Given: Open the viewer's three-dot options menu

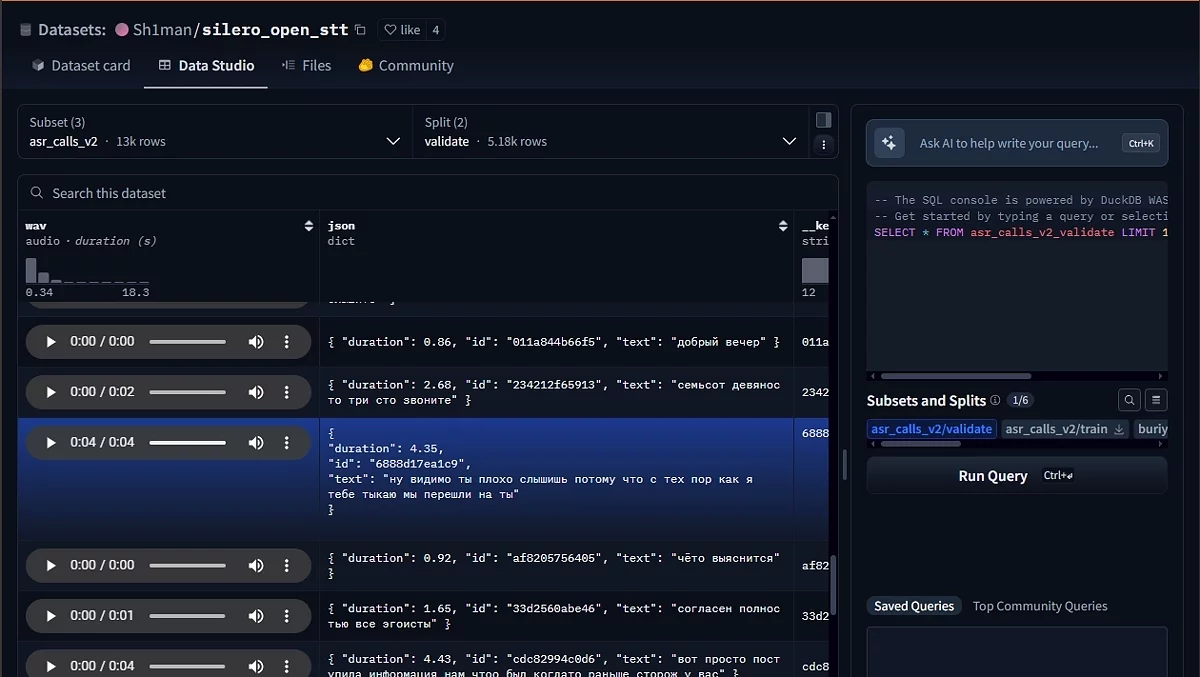Looking at the screenshot, I should 823,145.
